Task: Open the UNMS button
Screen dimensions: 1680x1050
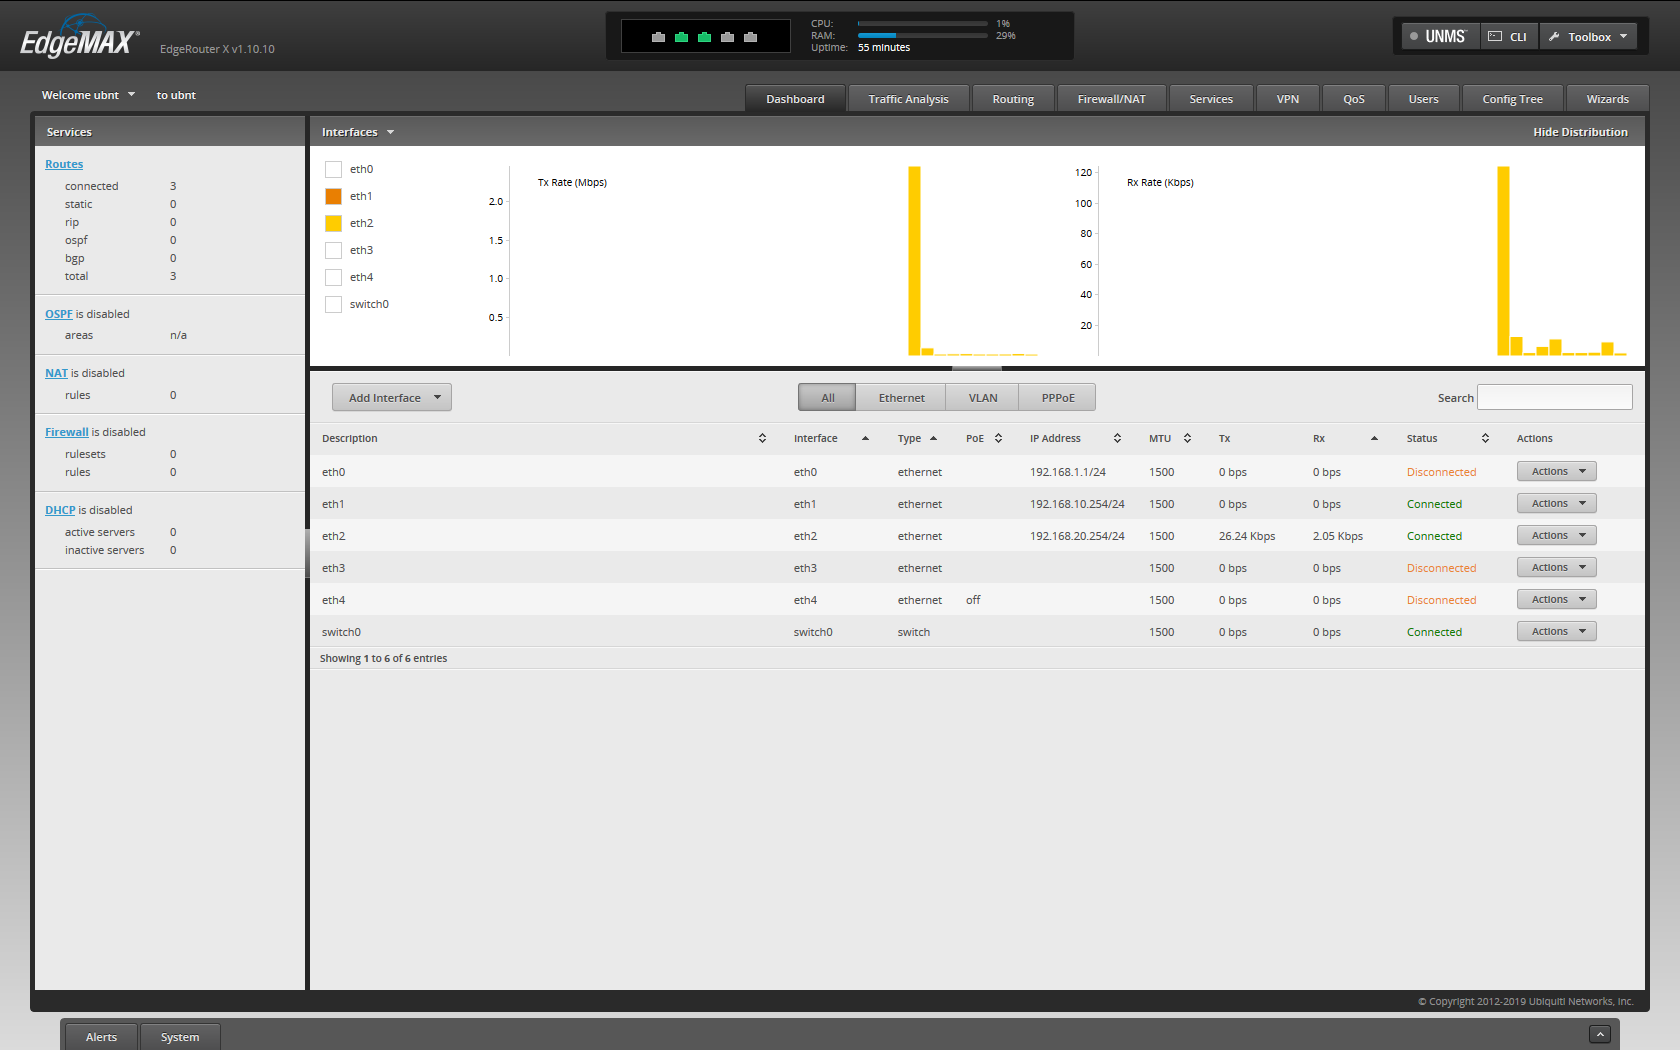Action: (1440, 37)
